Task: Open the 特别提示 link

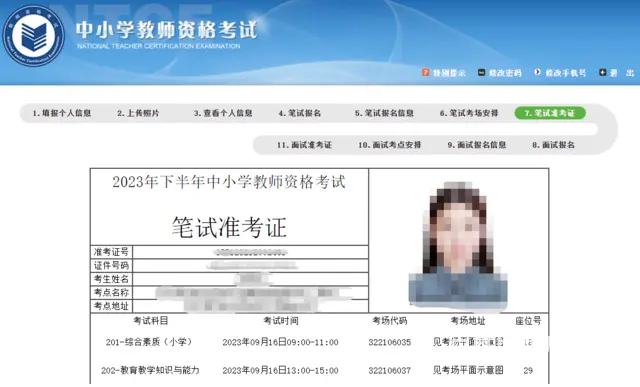Action: coord(449,73)
